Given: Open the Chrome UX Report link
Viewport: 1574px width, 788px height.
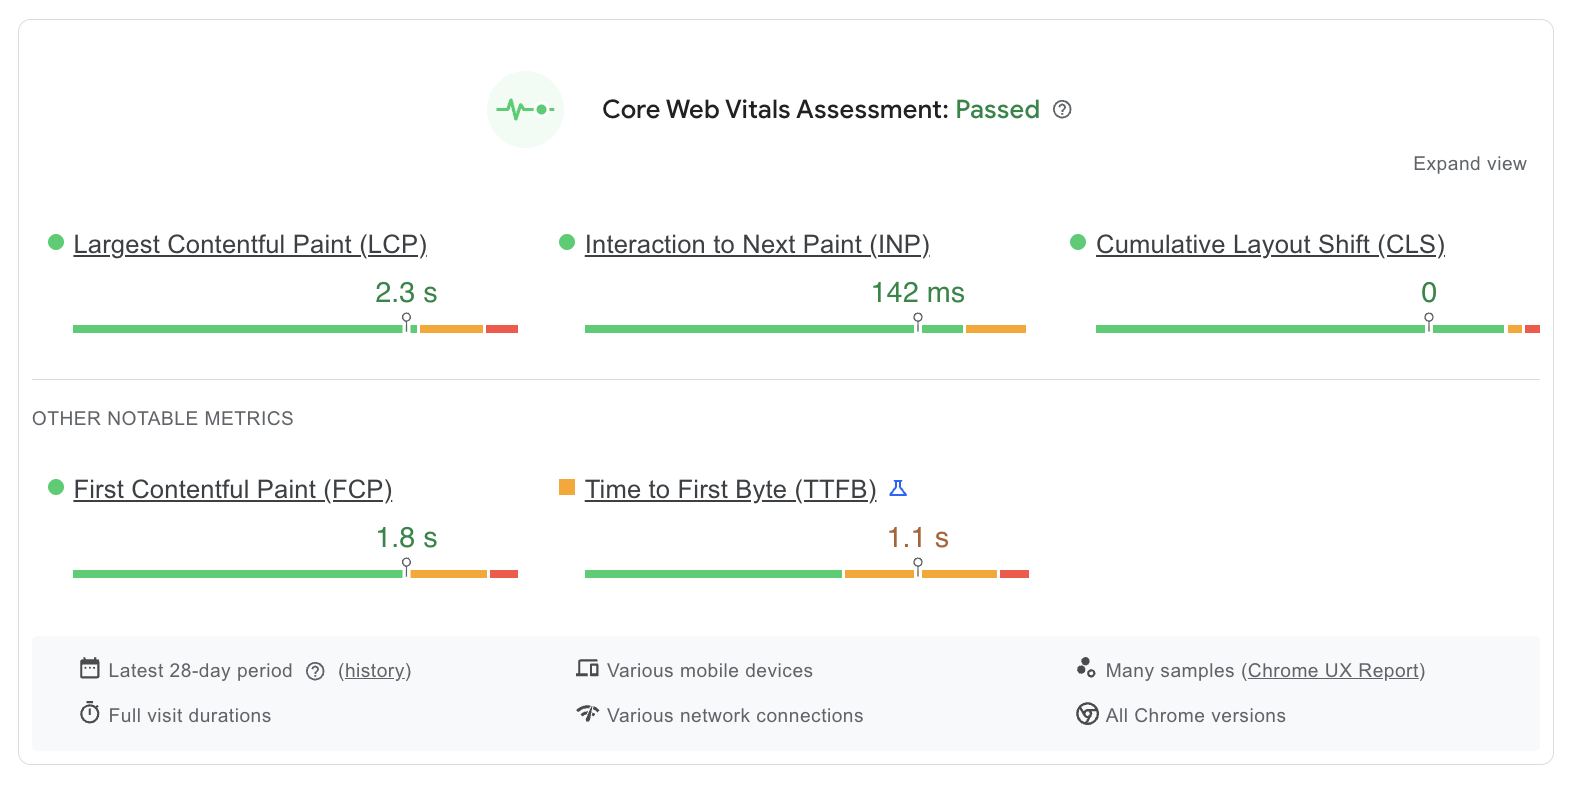Looking at the screenshot, I should click(1334, 670).
